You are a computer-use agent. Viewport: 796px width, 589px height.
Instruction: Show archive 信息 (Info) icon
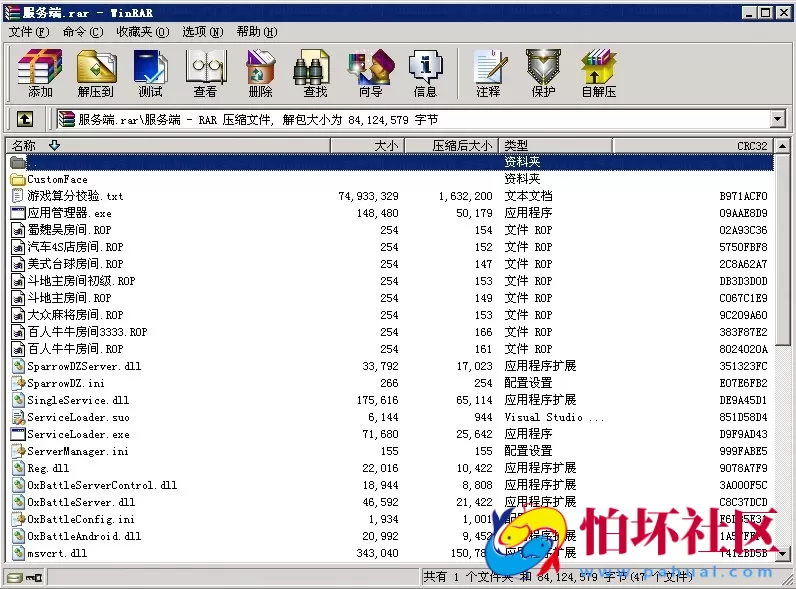[425, 73]
